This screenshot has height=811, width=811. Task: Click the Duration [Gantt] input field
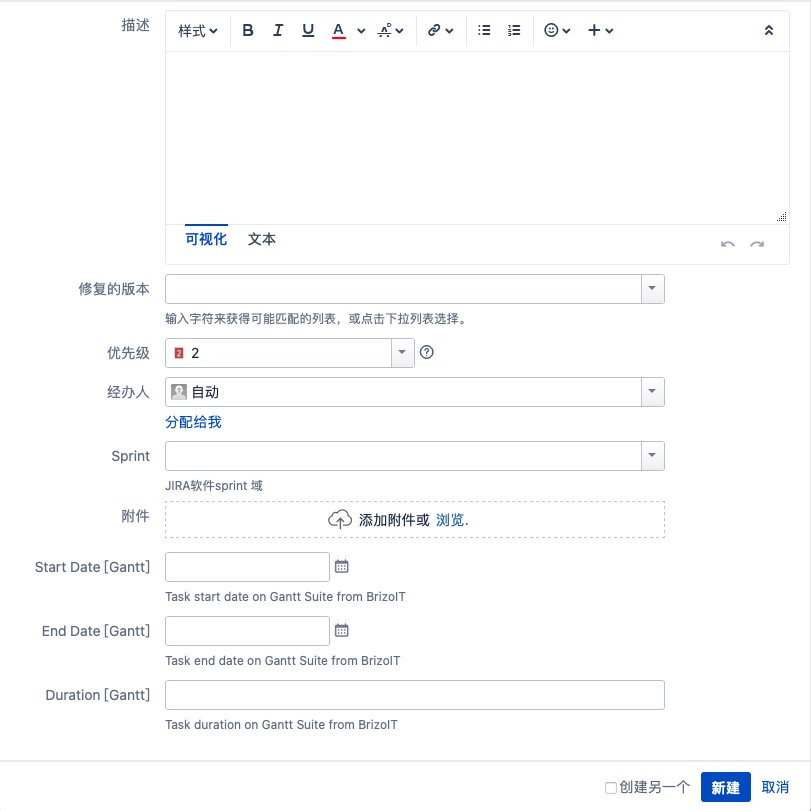coord(415,695)
